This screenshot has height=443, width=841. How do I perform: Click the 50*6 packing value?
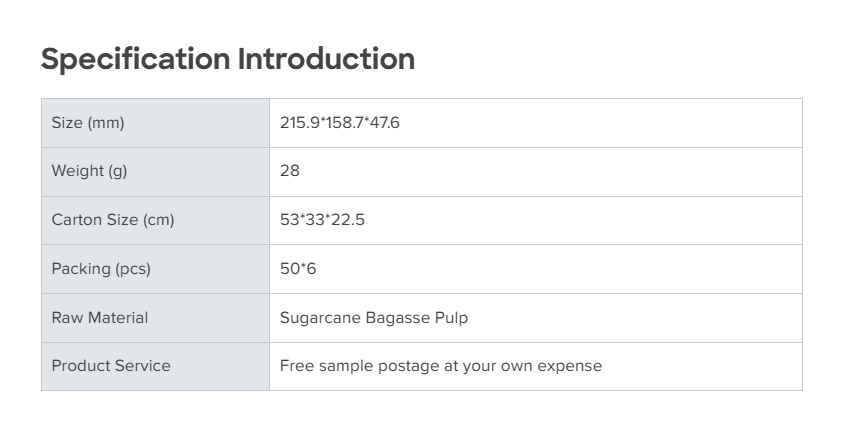point(298,269)
